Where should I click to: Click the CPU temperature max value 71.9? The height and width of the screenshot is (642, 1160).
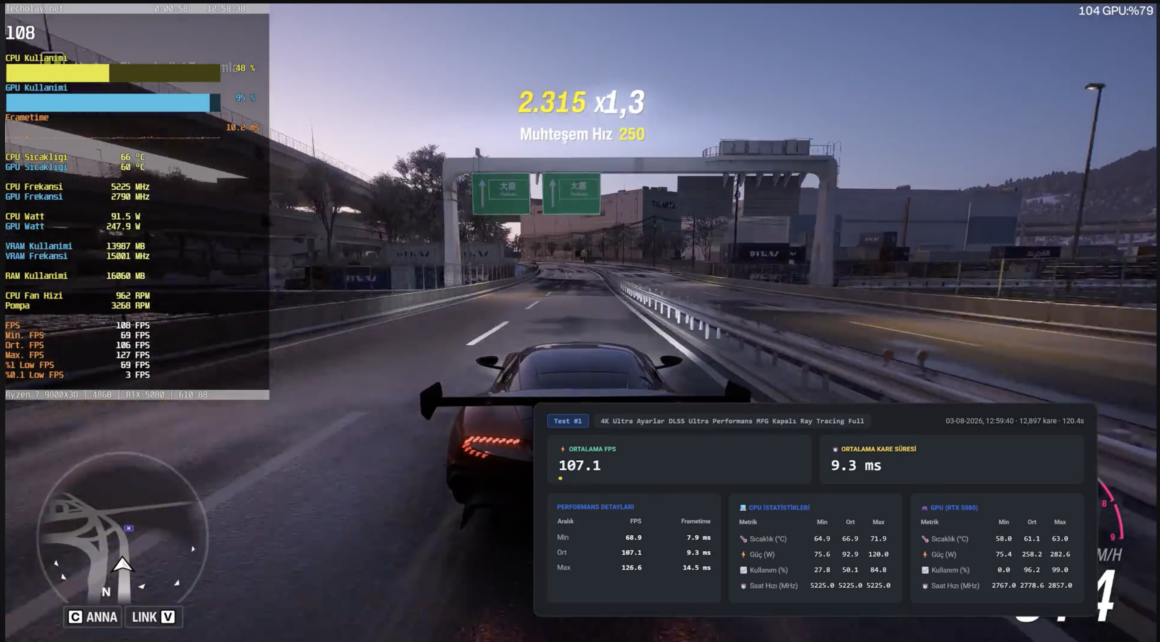pos(878,539)
